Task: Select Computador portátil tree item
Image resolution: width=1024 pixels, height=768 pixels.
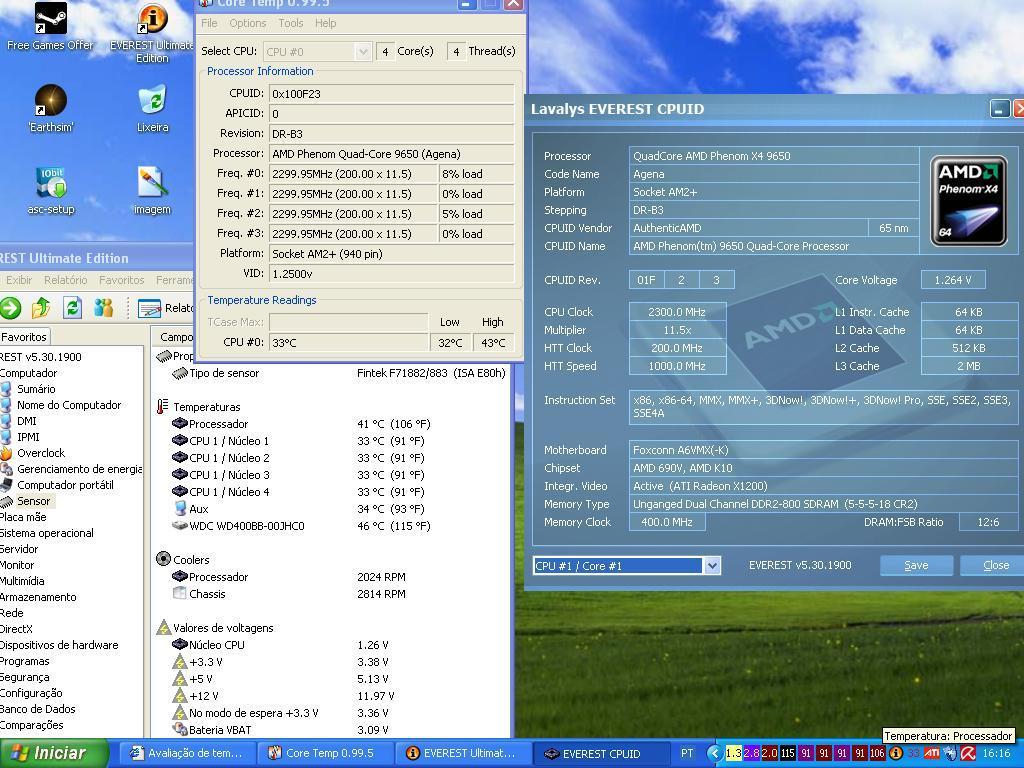Action: point(65,485)
